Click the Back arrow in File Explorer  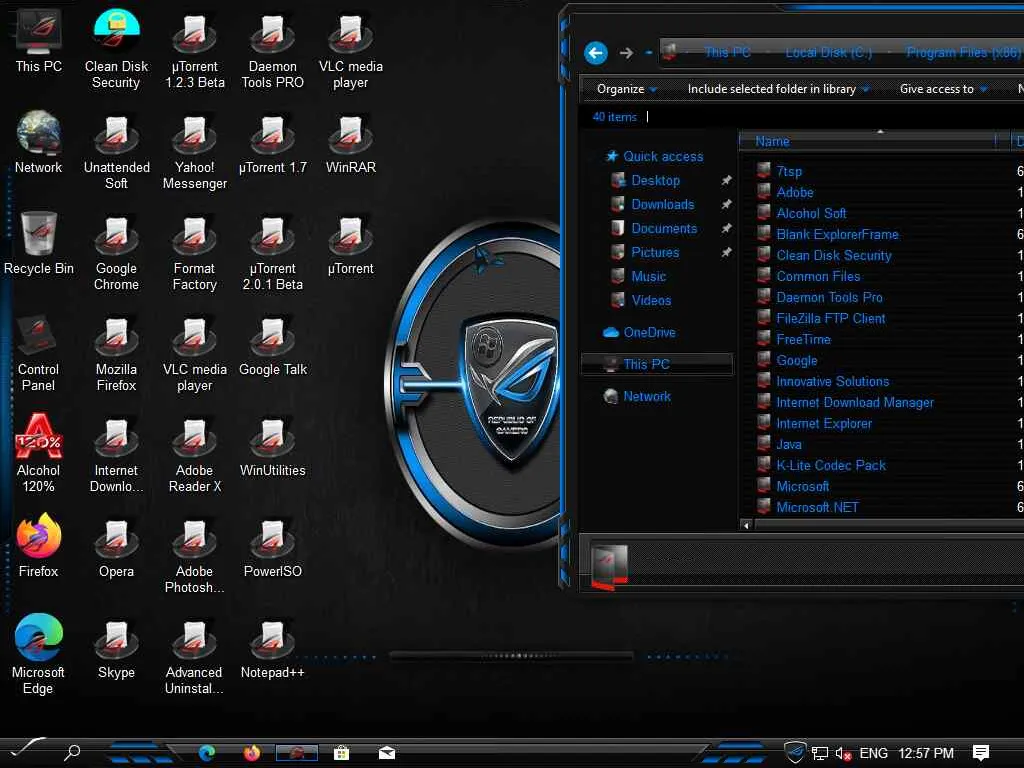click(x=596, y=53)
